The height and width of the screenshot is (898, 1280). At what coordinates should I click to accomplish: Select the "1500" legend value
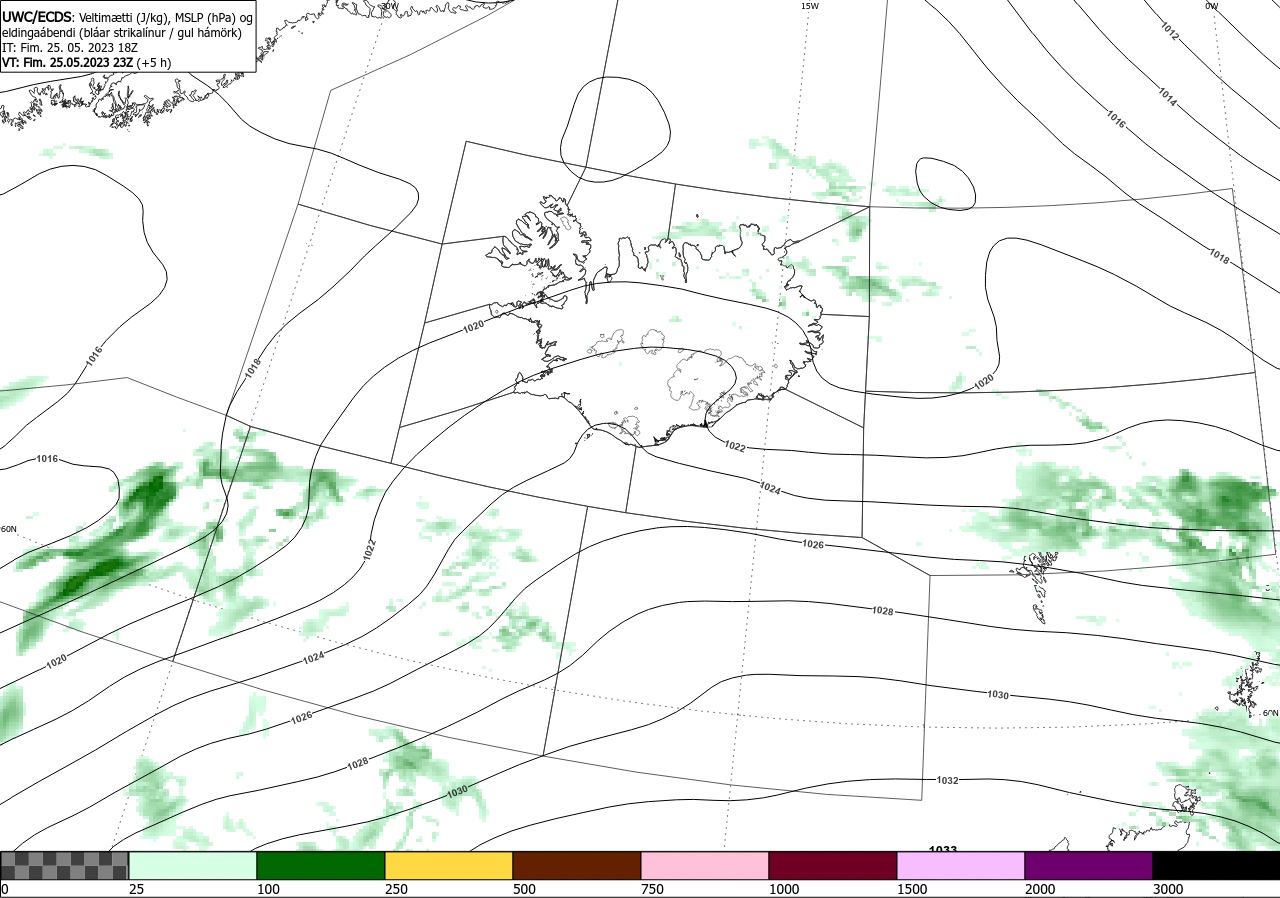pos(913,889)
